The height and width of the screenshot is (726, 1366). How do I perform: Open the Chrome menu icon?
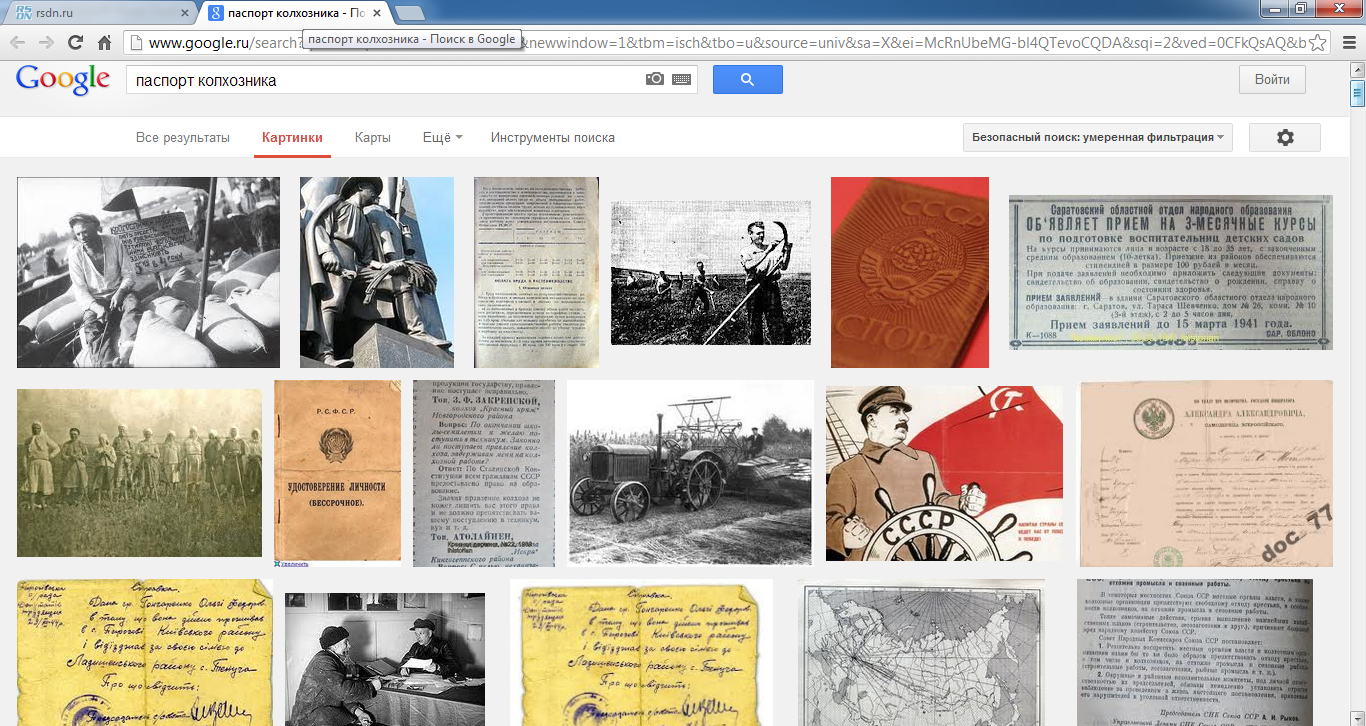click(x=1349, y=43)
